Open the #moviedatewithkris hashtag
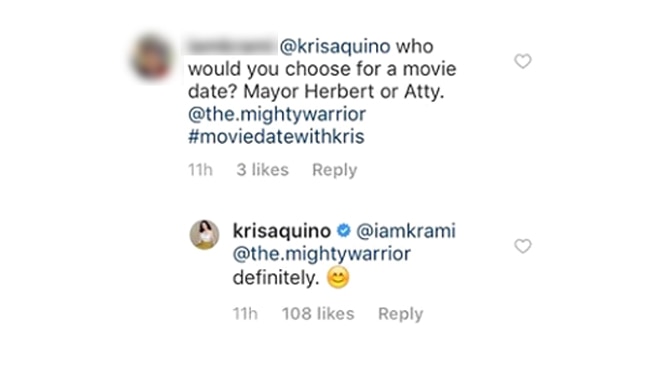660x368 pixels. pos(276,137)
